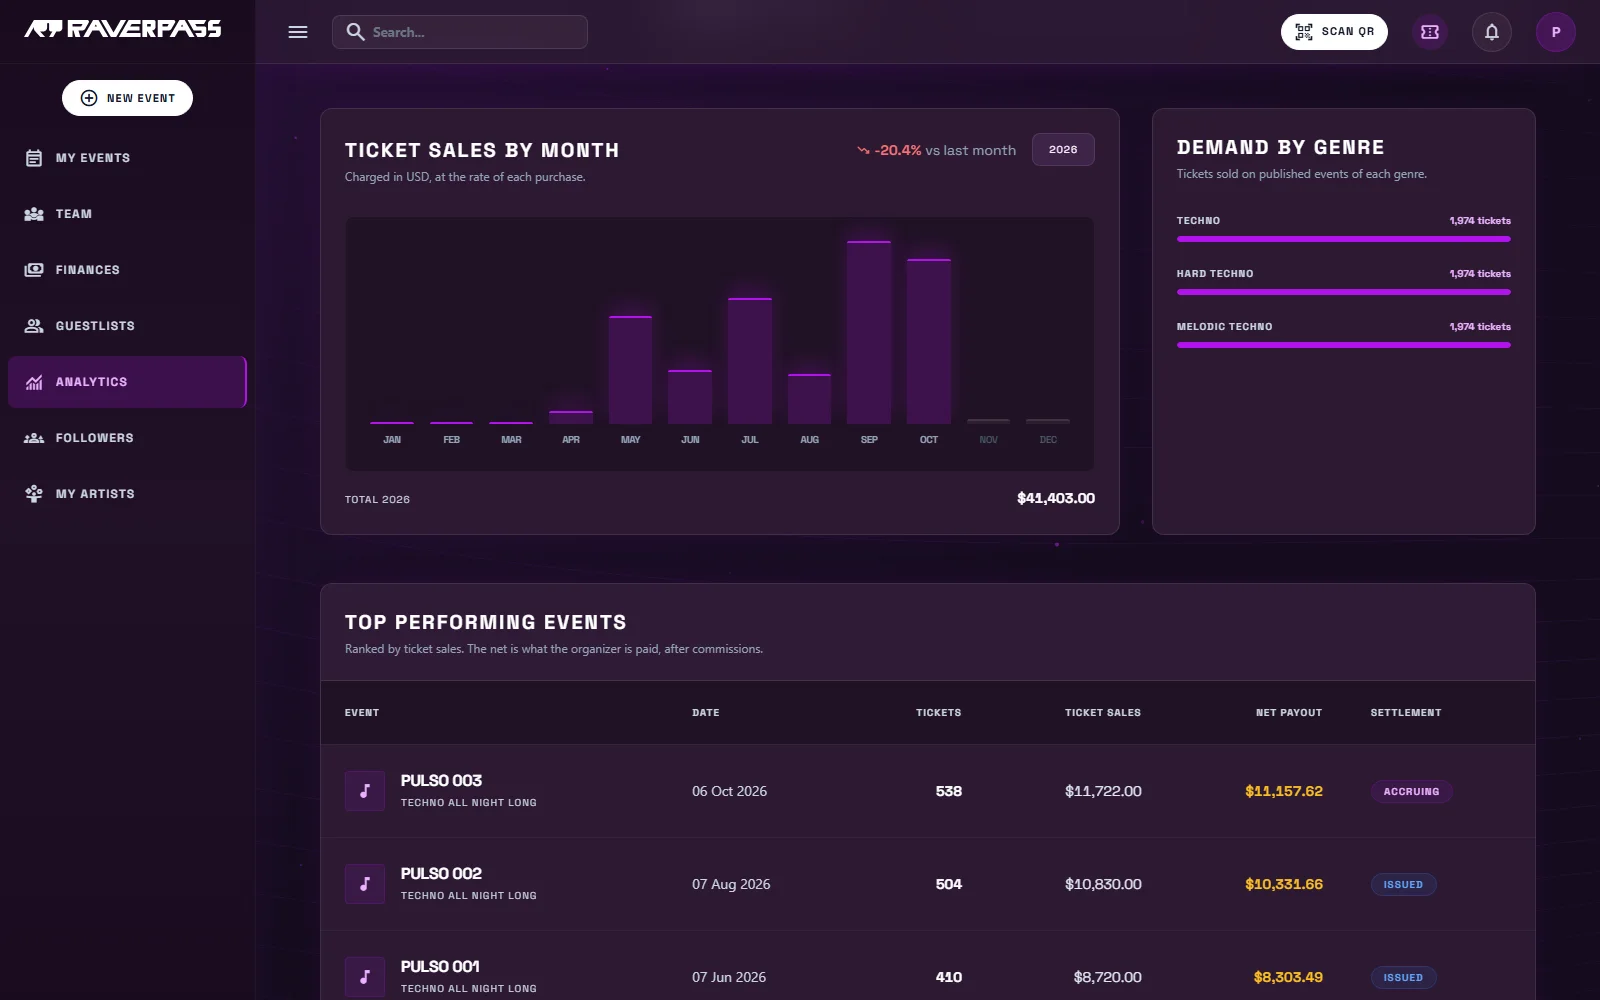Click the plus icon in New Event
This screenshot has height=1000, width=1600.
[x=89, y=98]
